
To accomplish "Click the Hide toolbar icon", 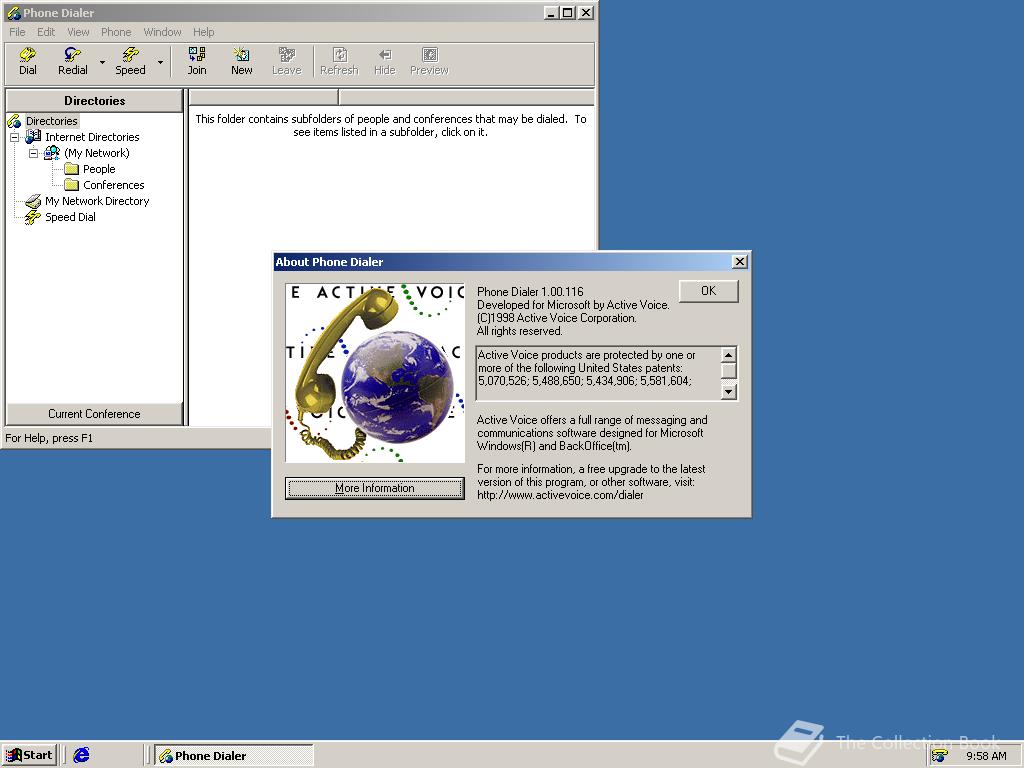I will click(385, 61).
